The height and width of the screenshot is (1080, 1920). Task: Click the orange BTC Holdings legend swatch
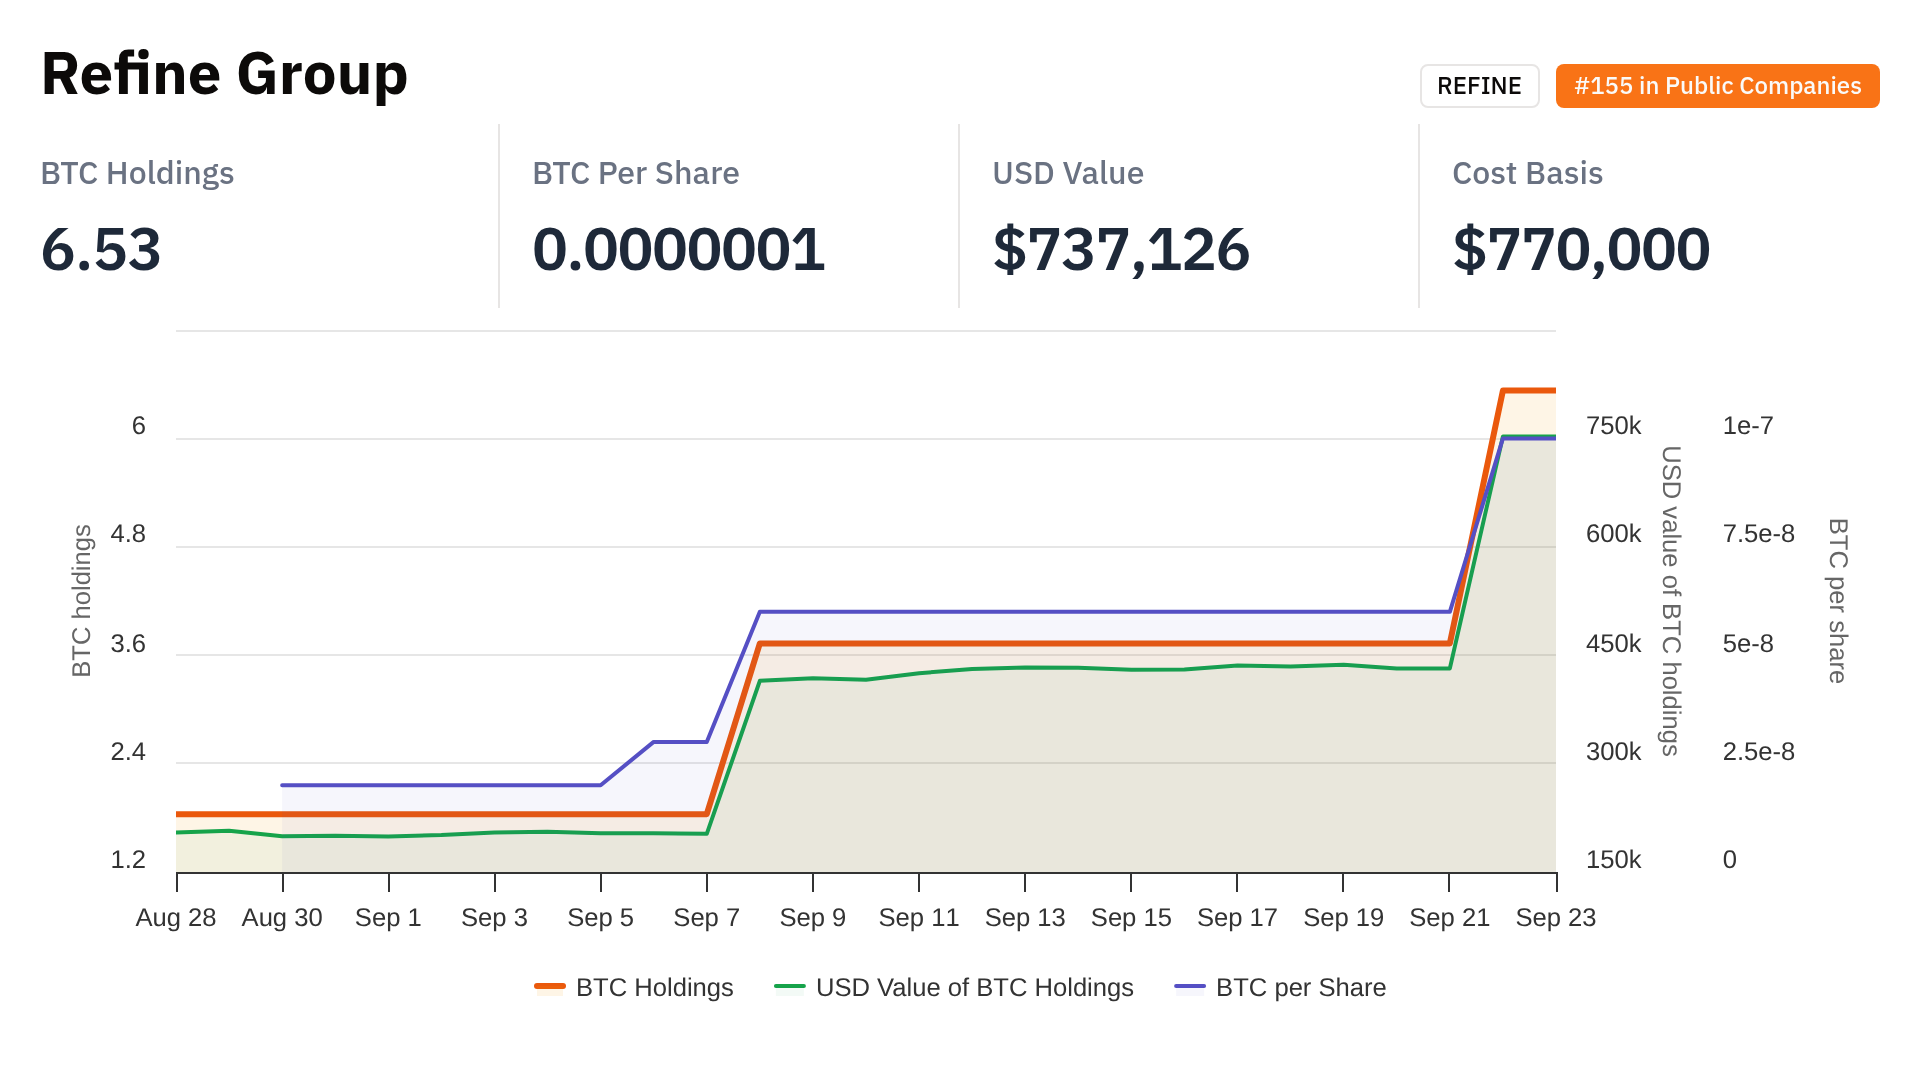[550, 987]
